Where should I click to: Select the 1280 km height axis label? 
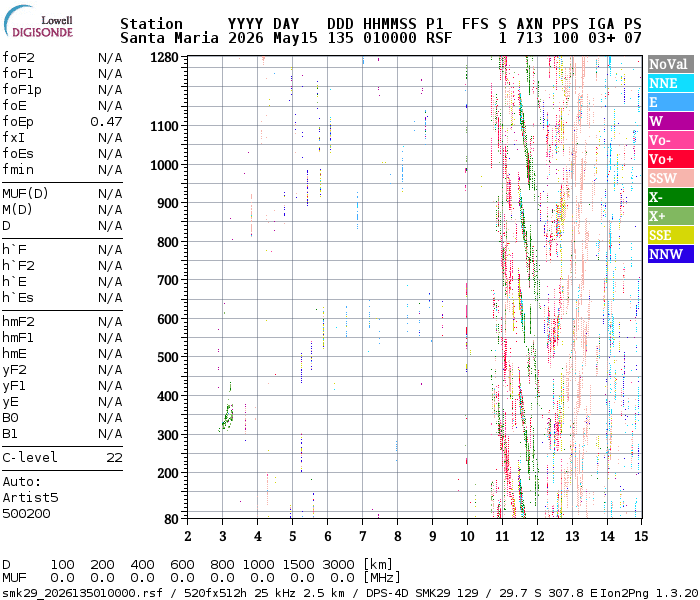[x=164, y=58]
